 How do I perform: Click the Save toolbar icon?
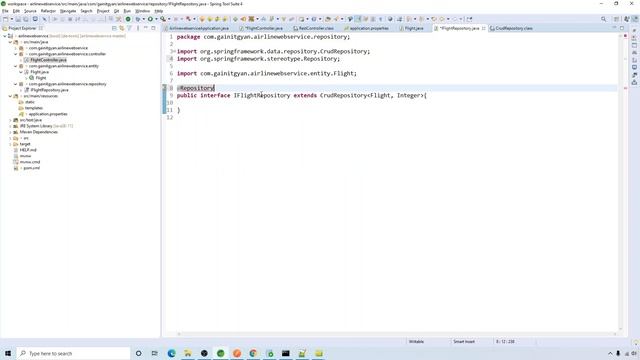tap(18, 19)
